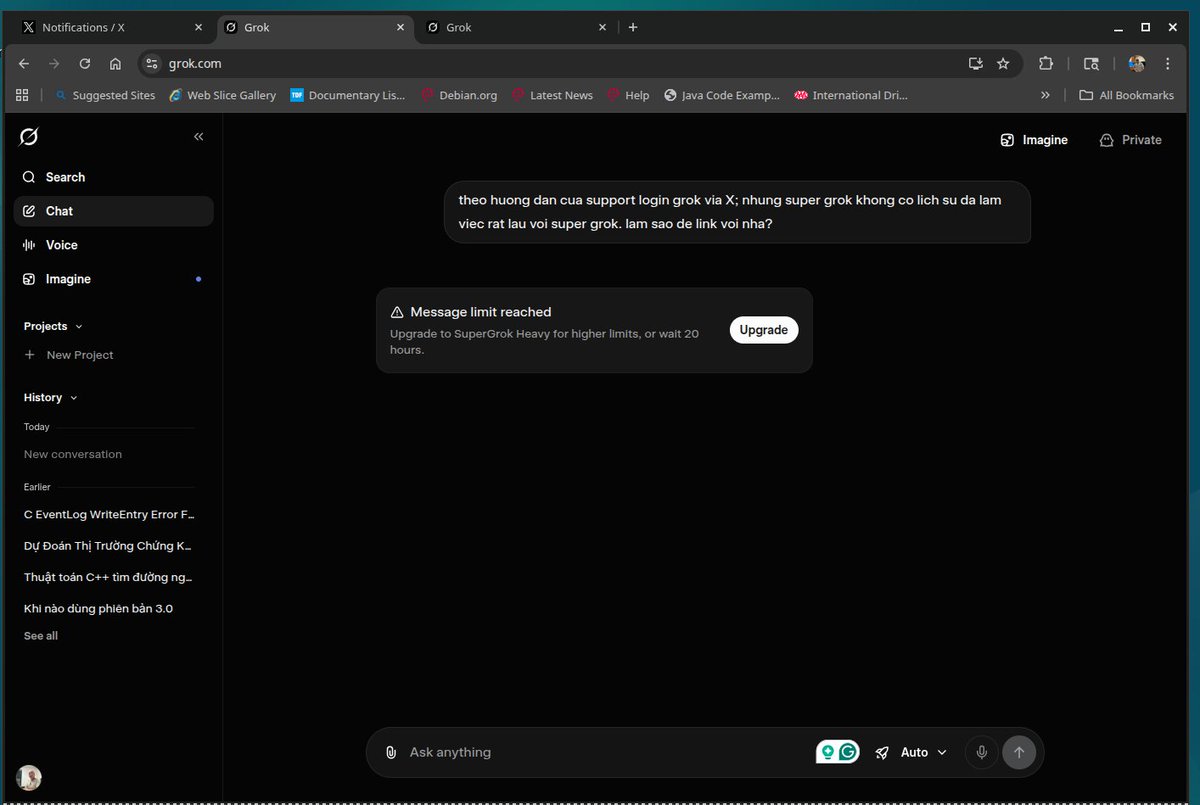1200x805 pixels.
Task: Open Voice mode in the sidebar
Action: pyautogui.click(x=113, y=245)
